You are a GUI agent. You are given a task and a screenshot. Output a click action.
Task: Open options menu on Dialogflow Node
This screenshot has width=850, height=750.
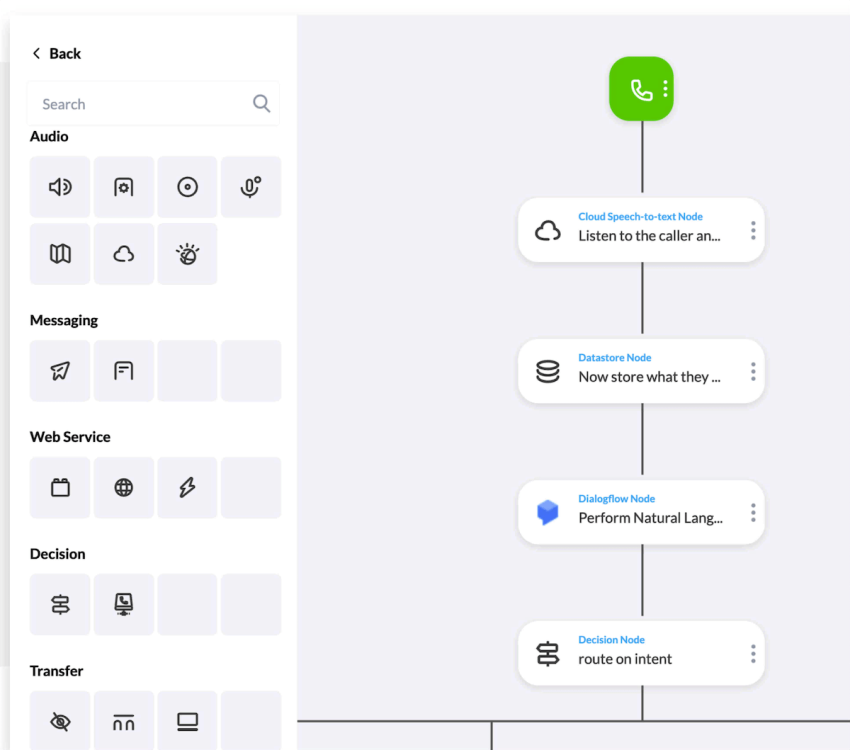[753, 513]
